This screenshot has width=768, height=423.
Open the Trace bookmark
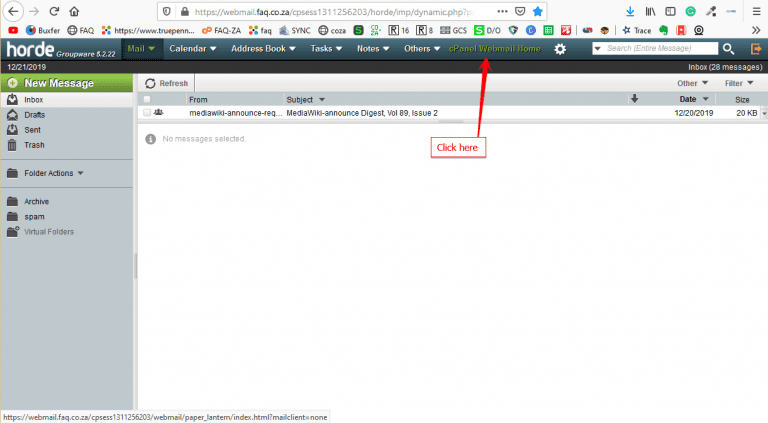pyautogui.click(x=637, y=30)
